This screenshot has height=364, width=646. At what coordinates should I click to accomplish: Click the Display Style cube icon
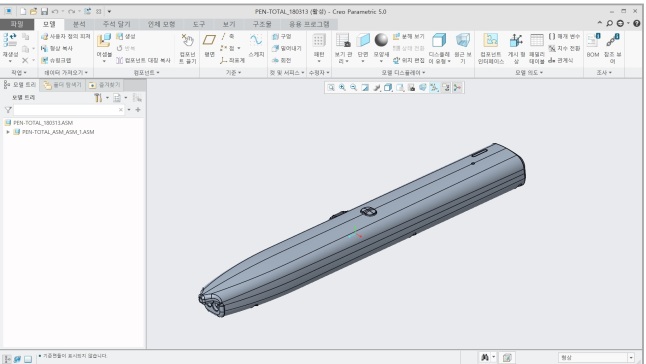[x=439, y=40]
